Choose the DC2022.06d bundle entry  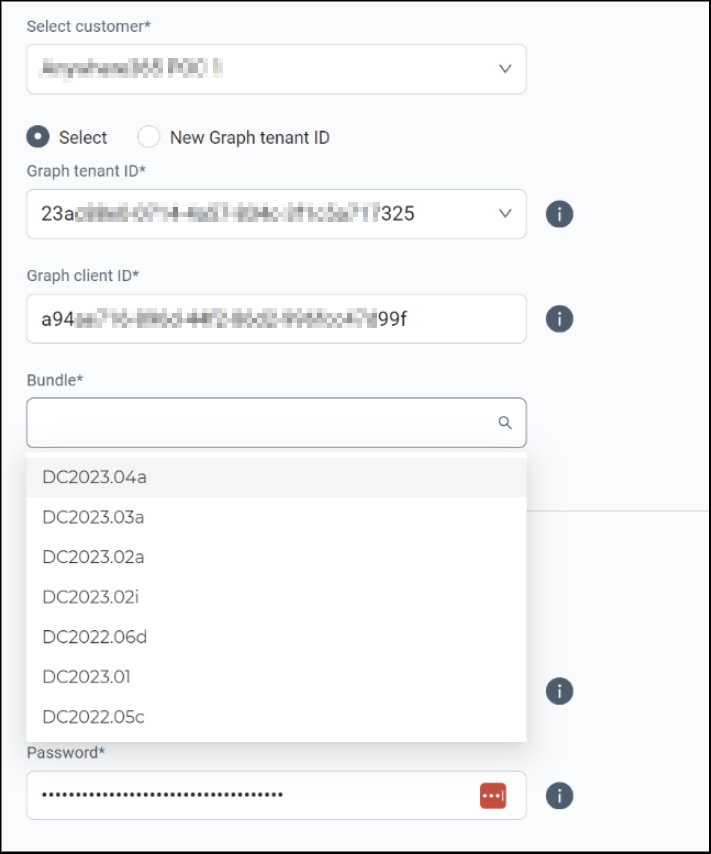(276, 637)
